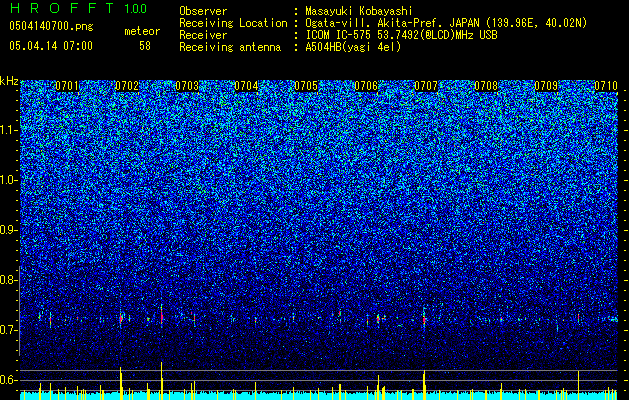
Task: Click the 0709 time marker
Action: coord(546,86)
